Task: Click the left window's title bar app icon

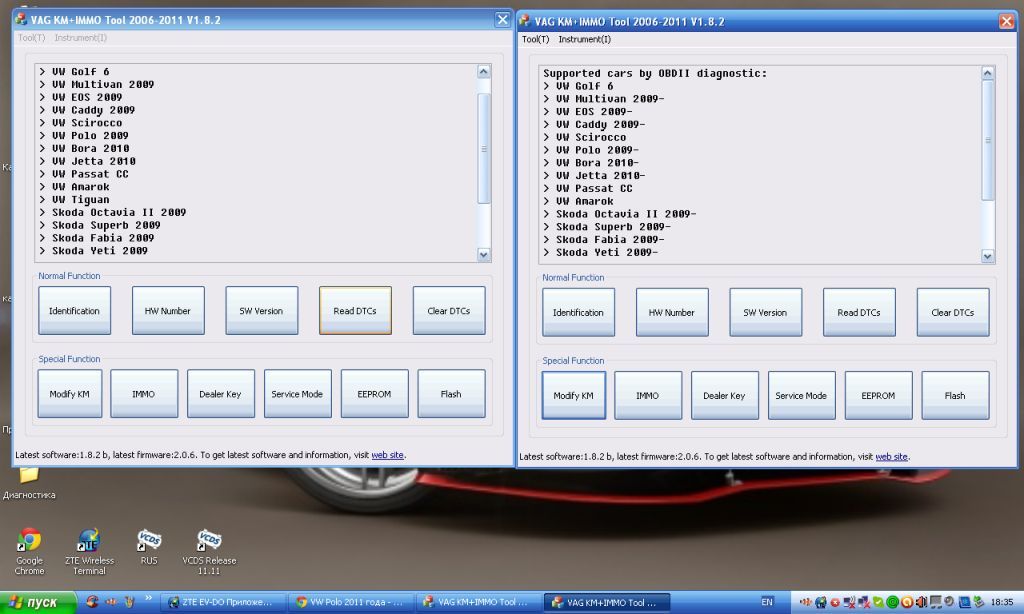Action: tap(21, 20)
